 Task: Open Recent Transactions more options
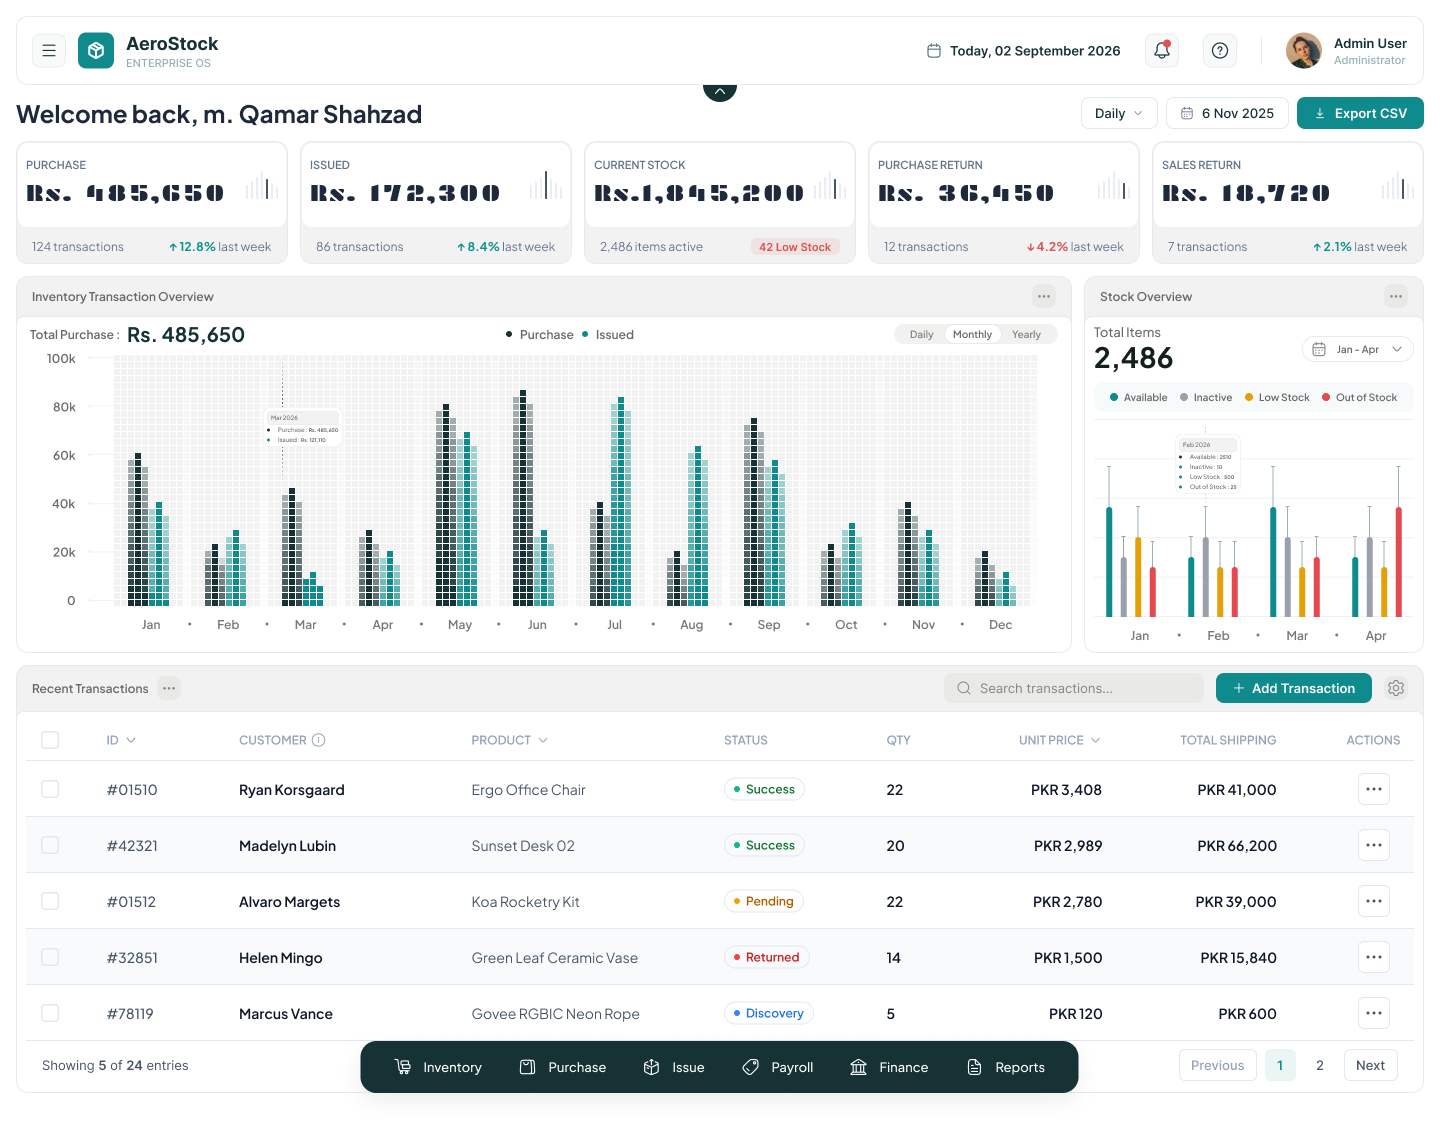click(169, 688)
